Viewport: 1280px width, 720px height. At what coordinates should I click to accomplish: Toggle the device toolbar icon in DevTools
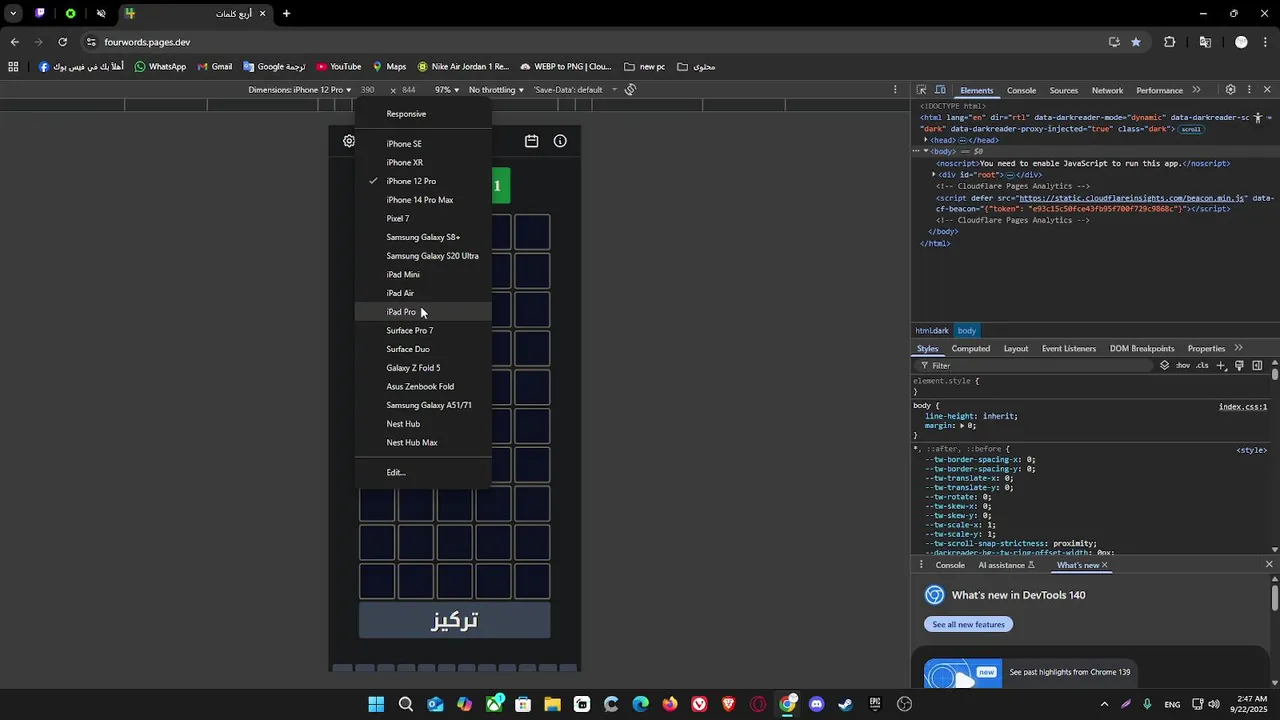coord(940,90)
